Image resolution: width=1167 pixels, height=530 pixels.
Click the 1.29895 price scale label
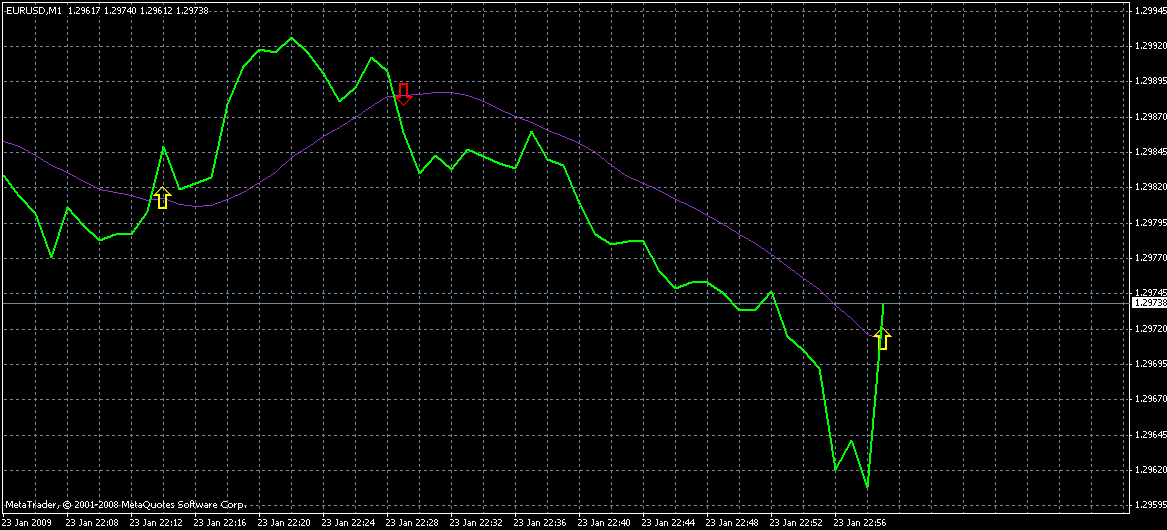tap(1149, 81)
